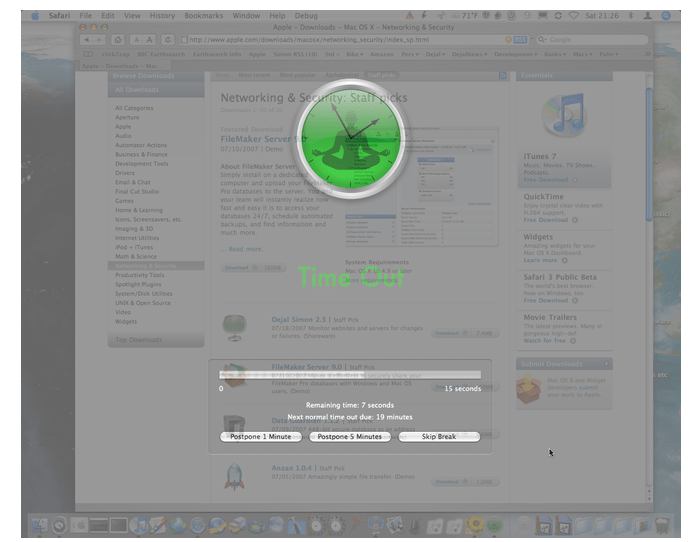This screenshot has height=542, width=693.
Task: Download FileMaker Server 160MB button
Action: tap(253, 268)
